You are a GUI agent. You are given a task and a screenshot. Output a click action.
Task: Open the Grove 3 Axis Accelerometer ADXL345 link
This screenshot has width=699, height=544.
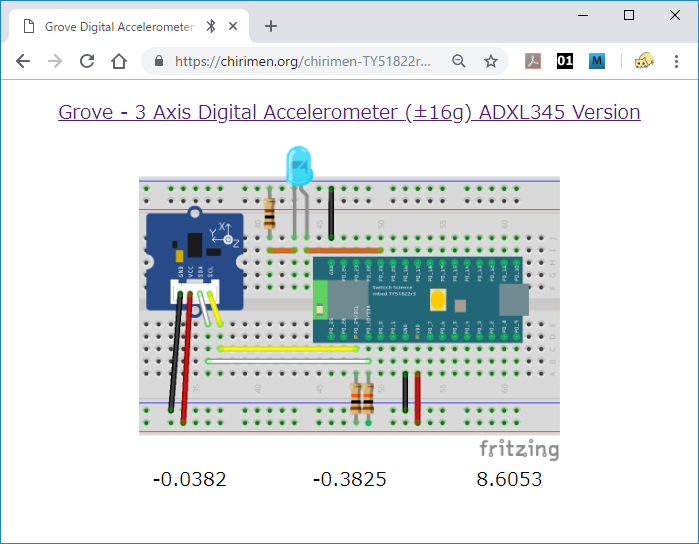[349, 112]
